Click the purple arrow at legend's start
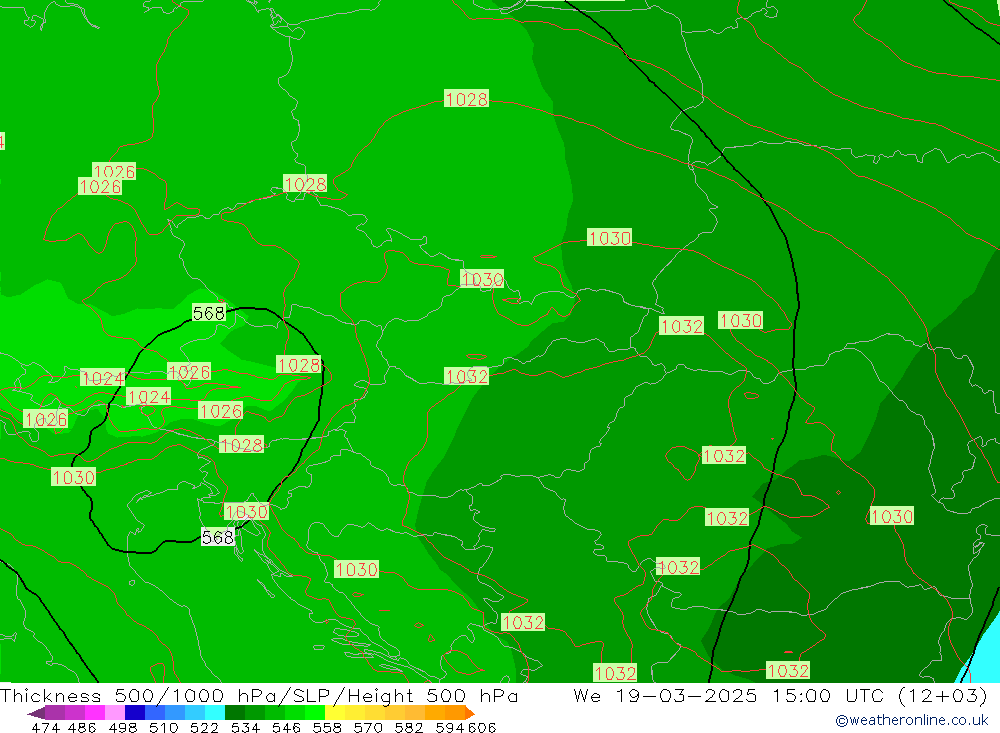The height and width of the screenshot is (733, 1000). tap(36, 713)
